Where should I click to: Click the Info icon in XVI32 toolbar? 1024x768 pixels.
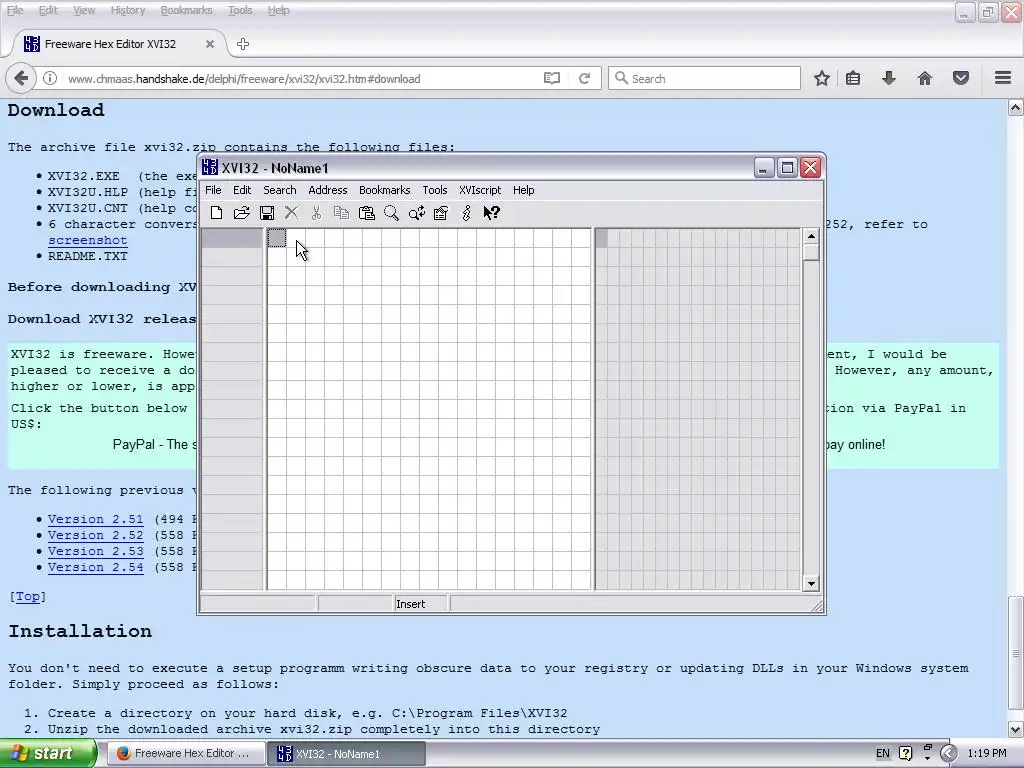(466, 213)
